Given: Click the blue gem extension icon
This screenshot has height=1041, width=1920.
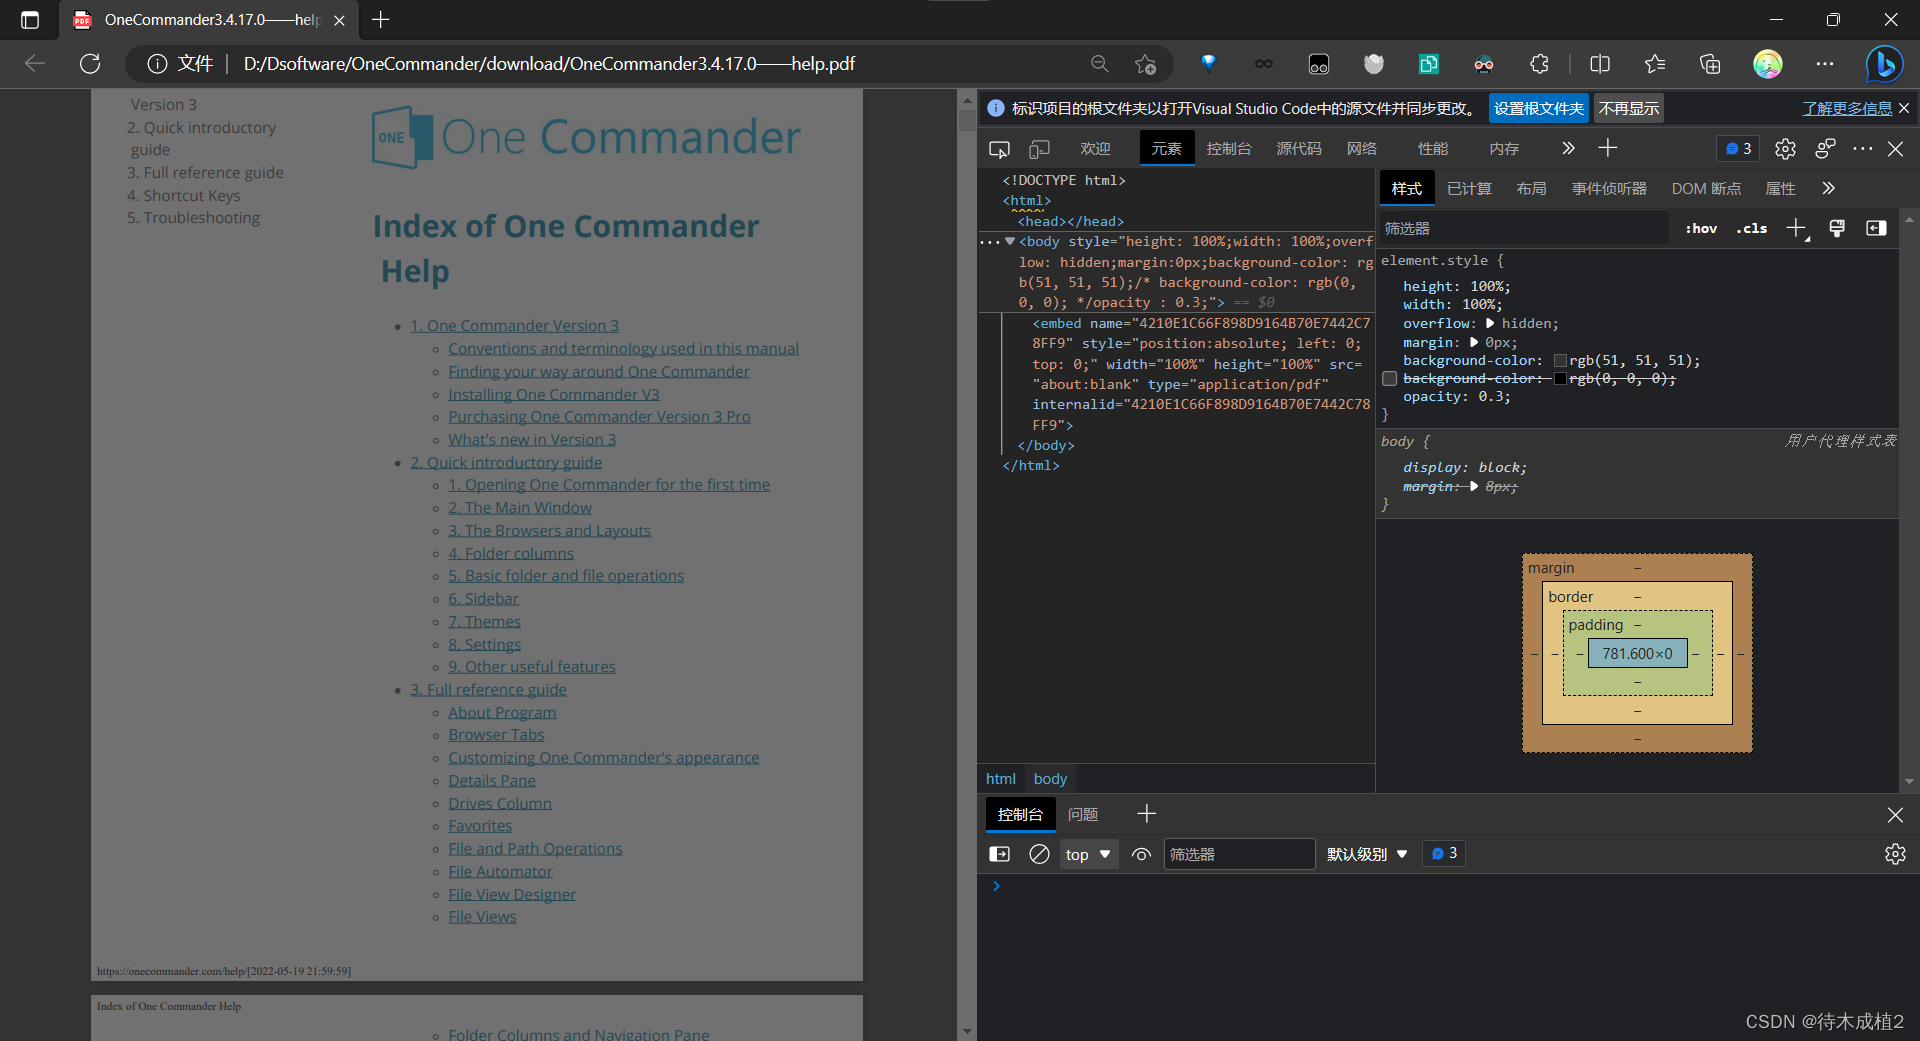Looking at the screenshot, I should [1209, 64].
